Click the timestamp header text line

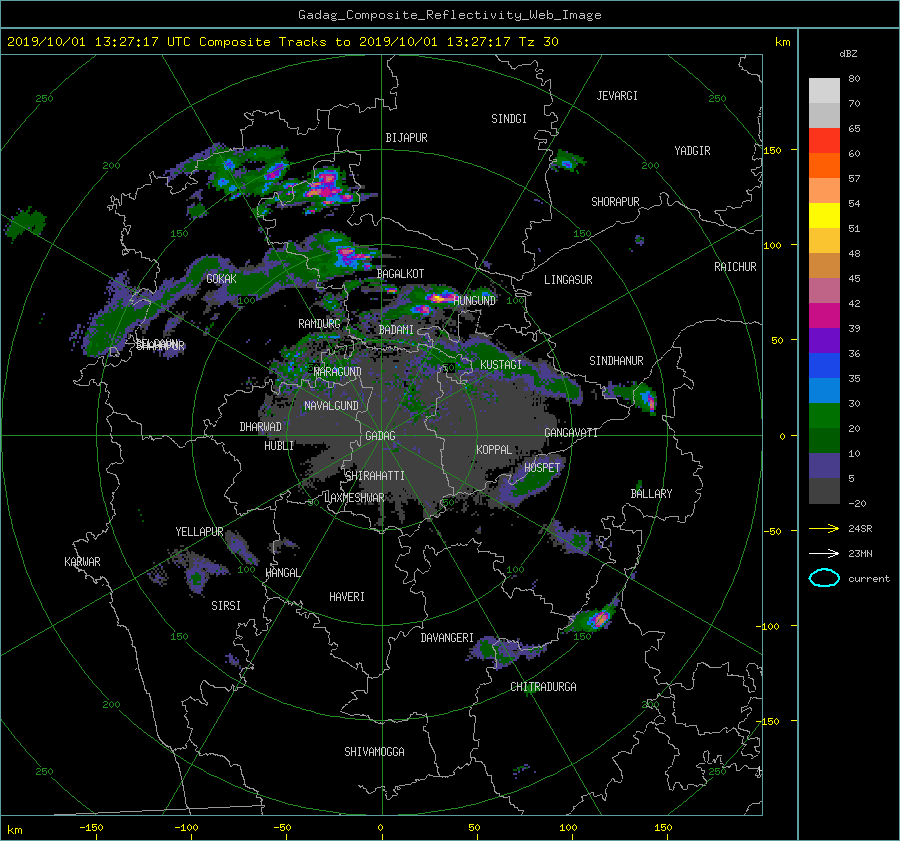click(282, 42)
